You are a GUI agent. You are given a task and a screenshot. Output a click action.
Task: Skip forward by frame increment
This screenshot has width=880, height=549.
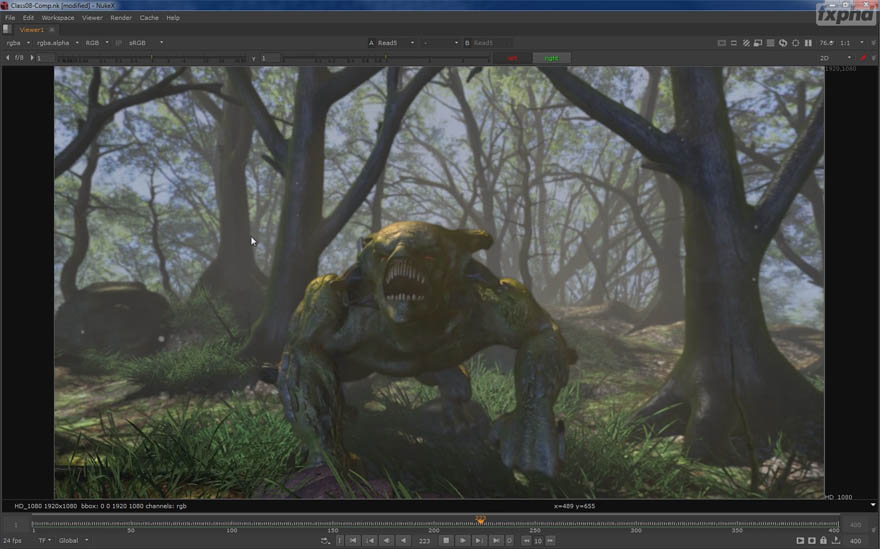(550, 541)
